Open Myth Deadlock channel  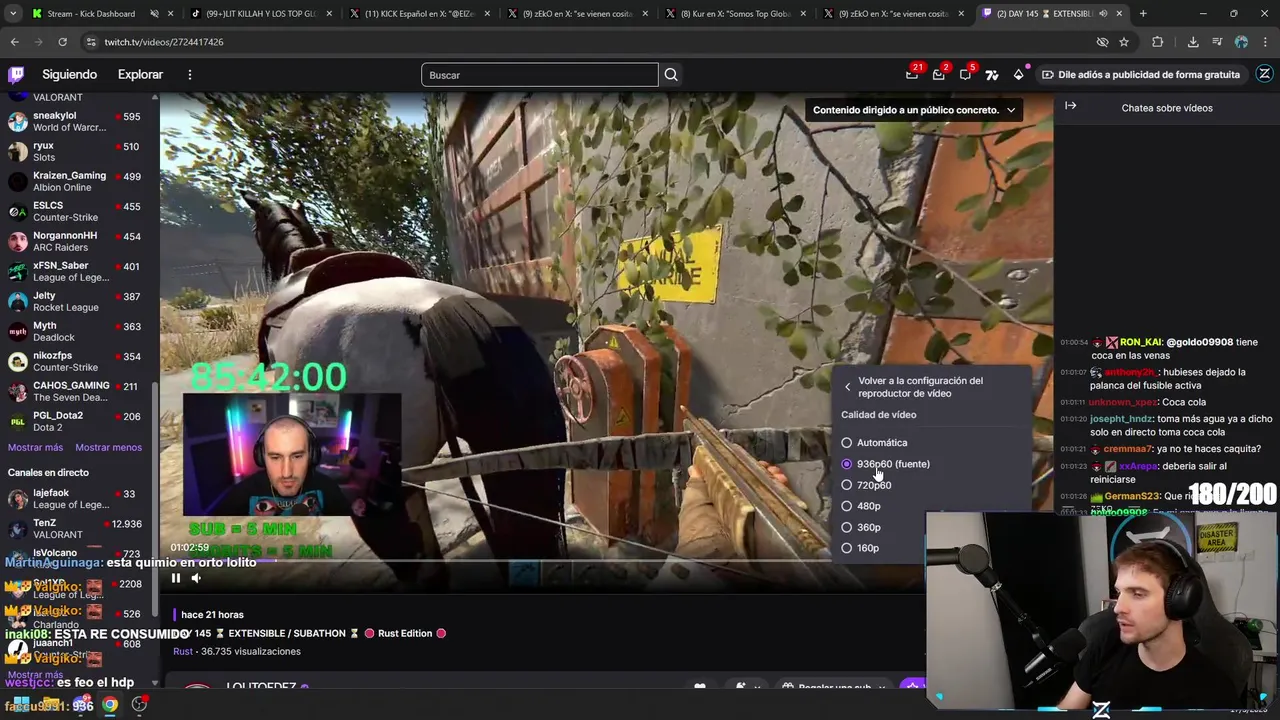click(76, 332)
